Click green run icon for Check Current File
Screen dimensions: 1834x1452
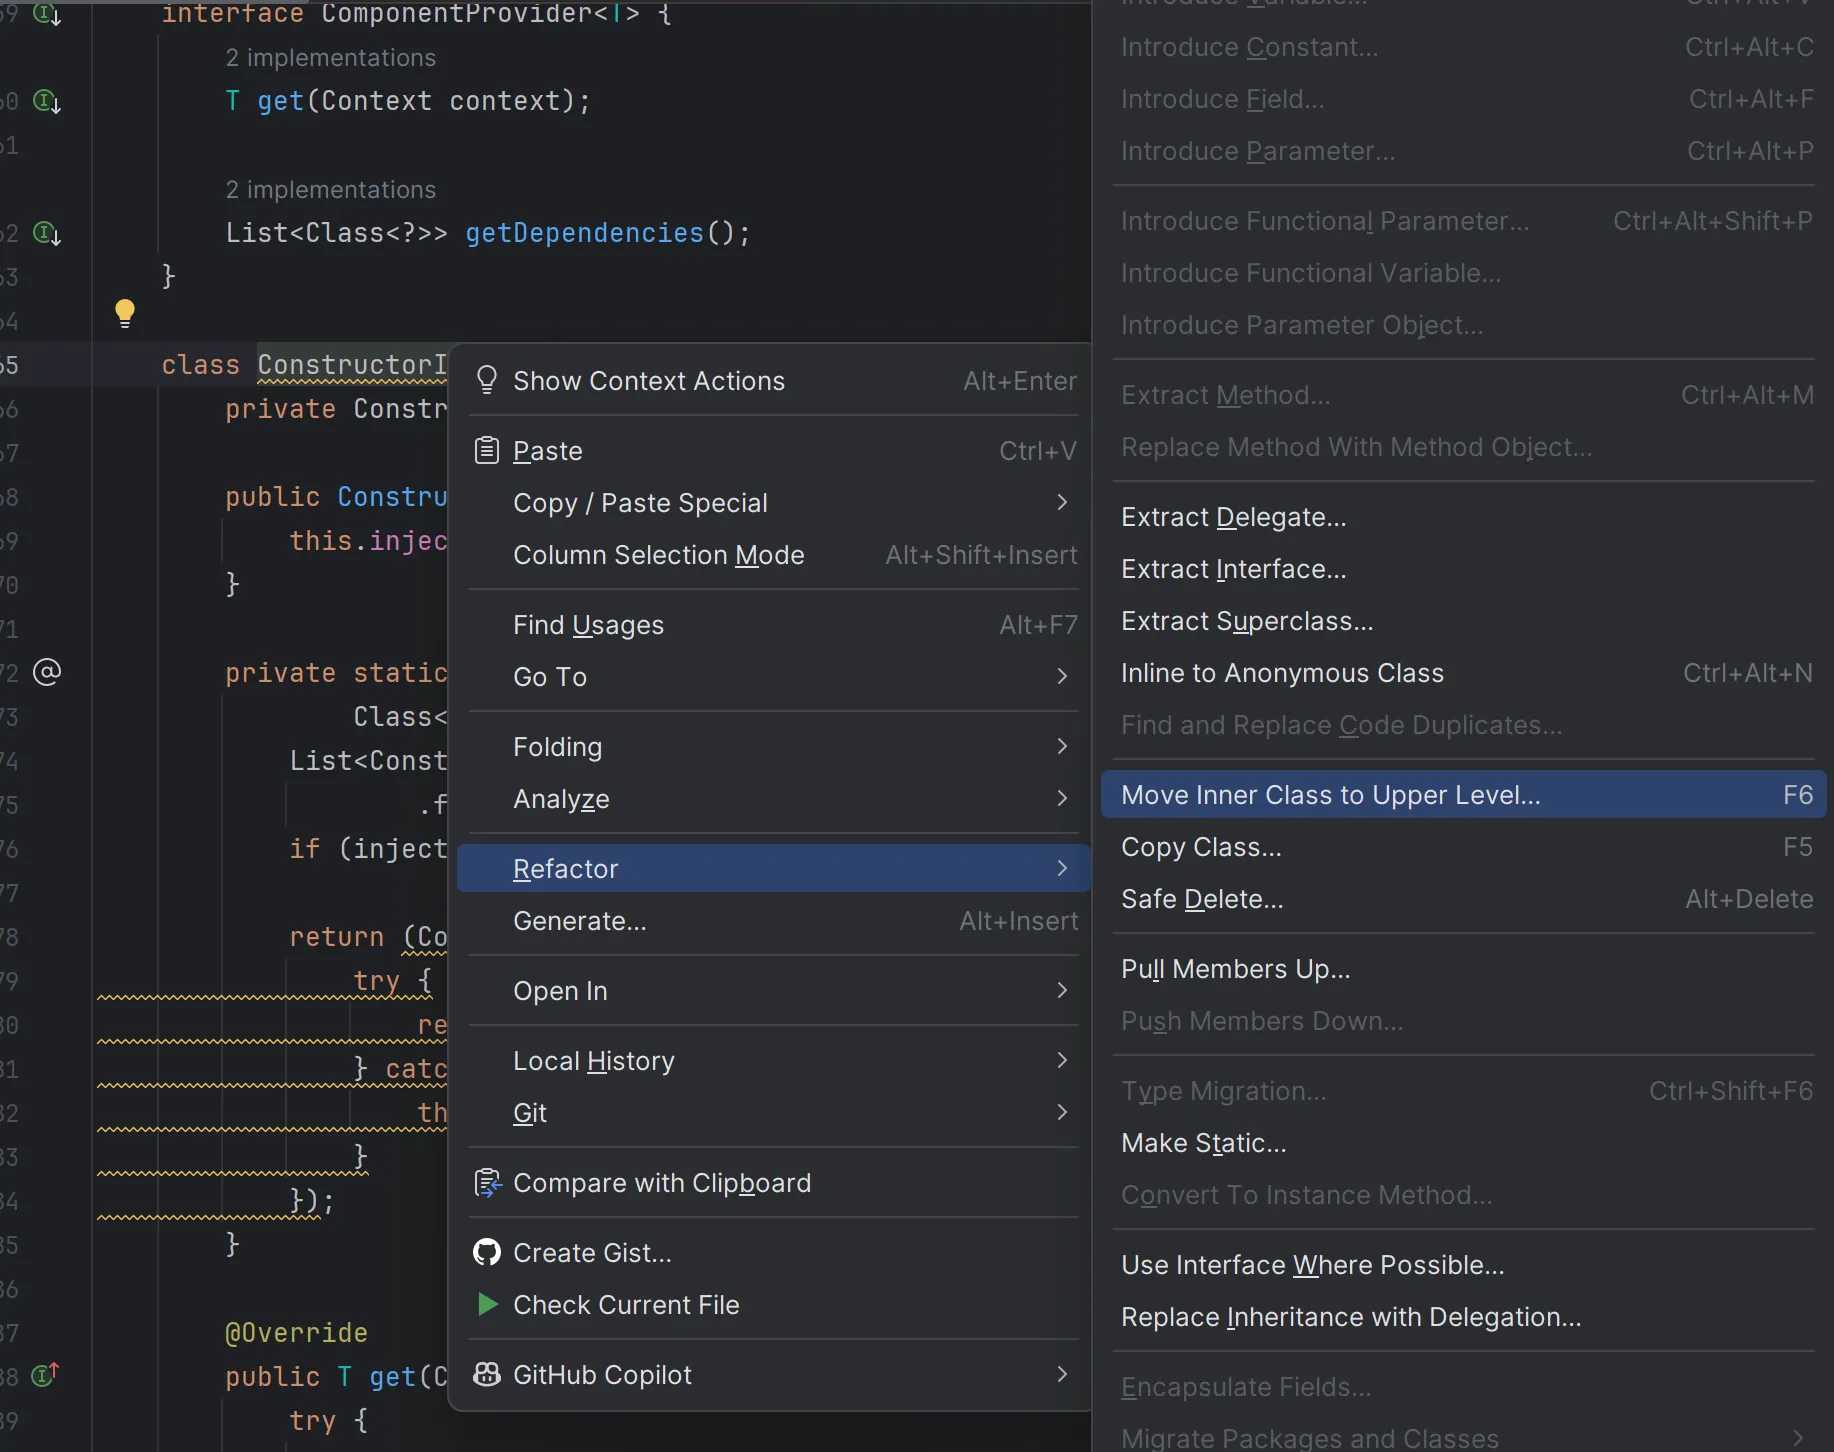click(487, 1305)
